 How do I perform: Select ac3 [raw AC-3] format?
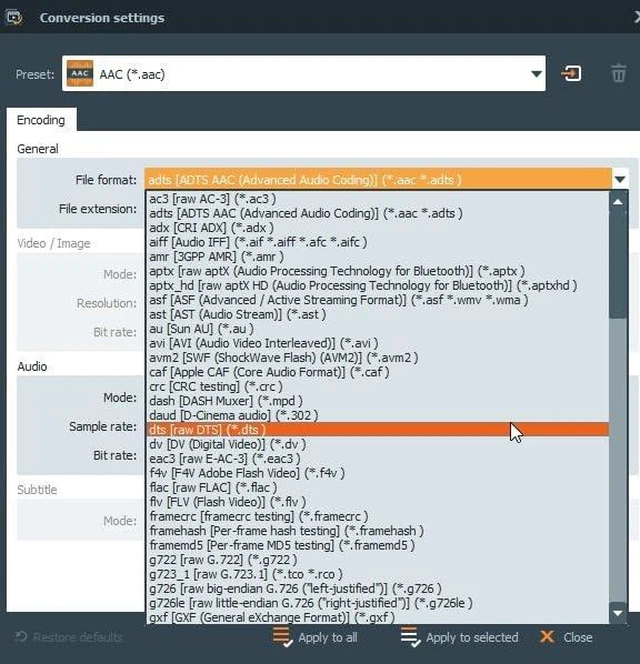click(x=377, y=199)
